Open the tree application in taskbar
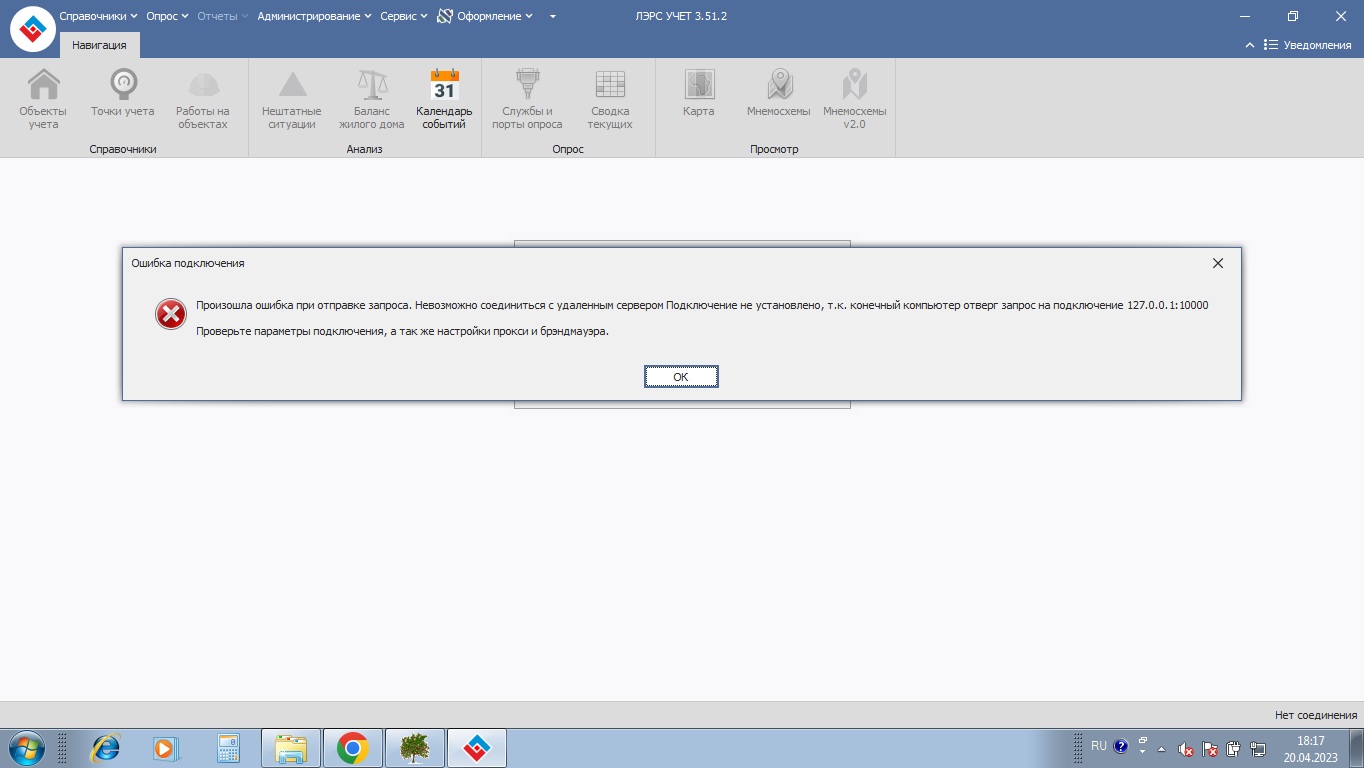This screenshot has width=1364, height=768. point(415,748)
